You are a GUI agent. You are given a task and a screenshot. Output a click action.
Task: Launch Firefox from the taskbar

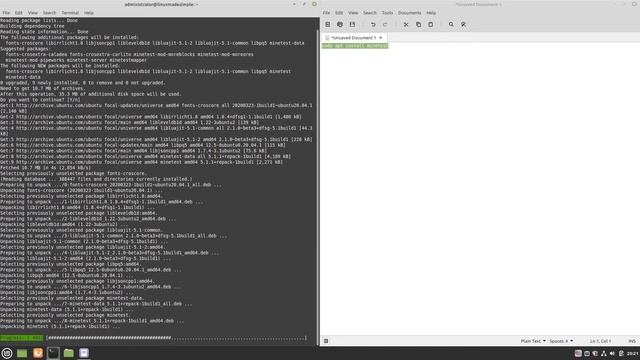click(38, 353)
